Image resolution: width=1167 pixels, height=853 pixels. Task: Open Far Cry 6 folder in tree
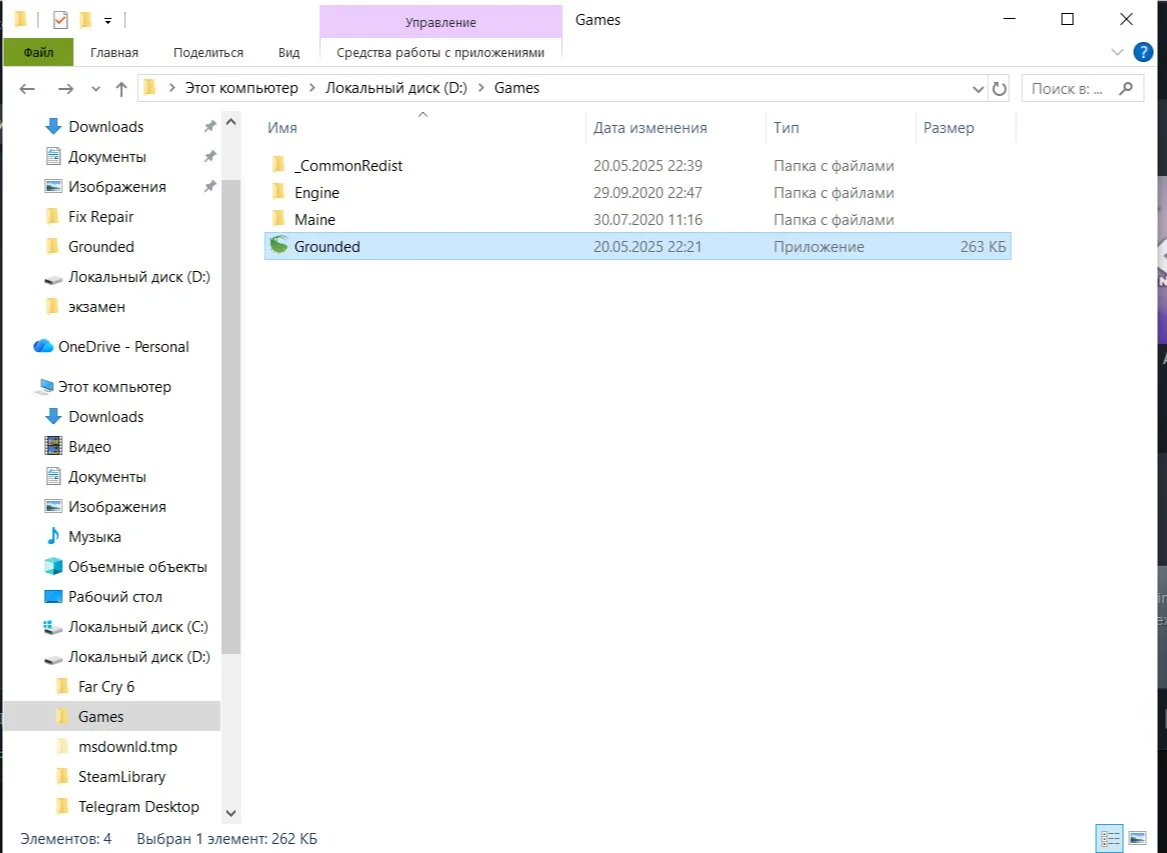click(106, 686)
